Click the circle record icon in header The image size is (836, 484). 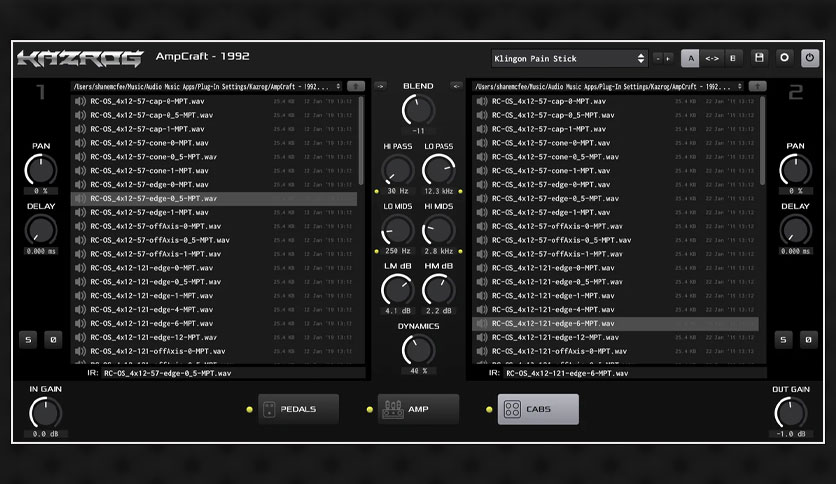(x=784, y=58)
